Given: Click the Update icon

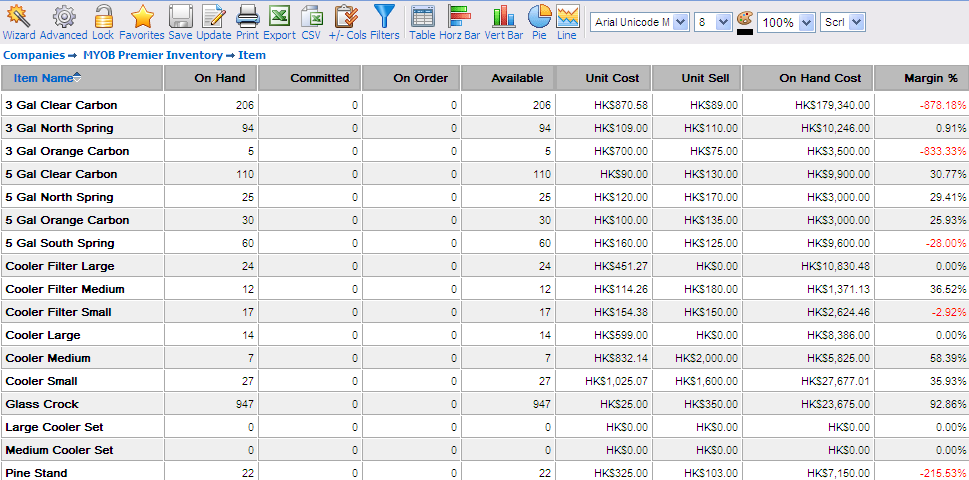Looking at the screenshot, I should 214,23.
